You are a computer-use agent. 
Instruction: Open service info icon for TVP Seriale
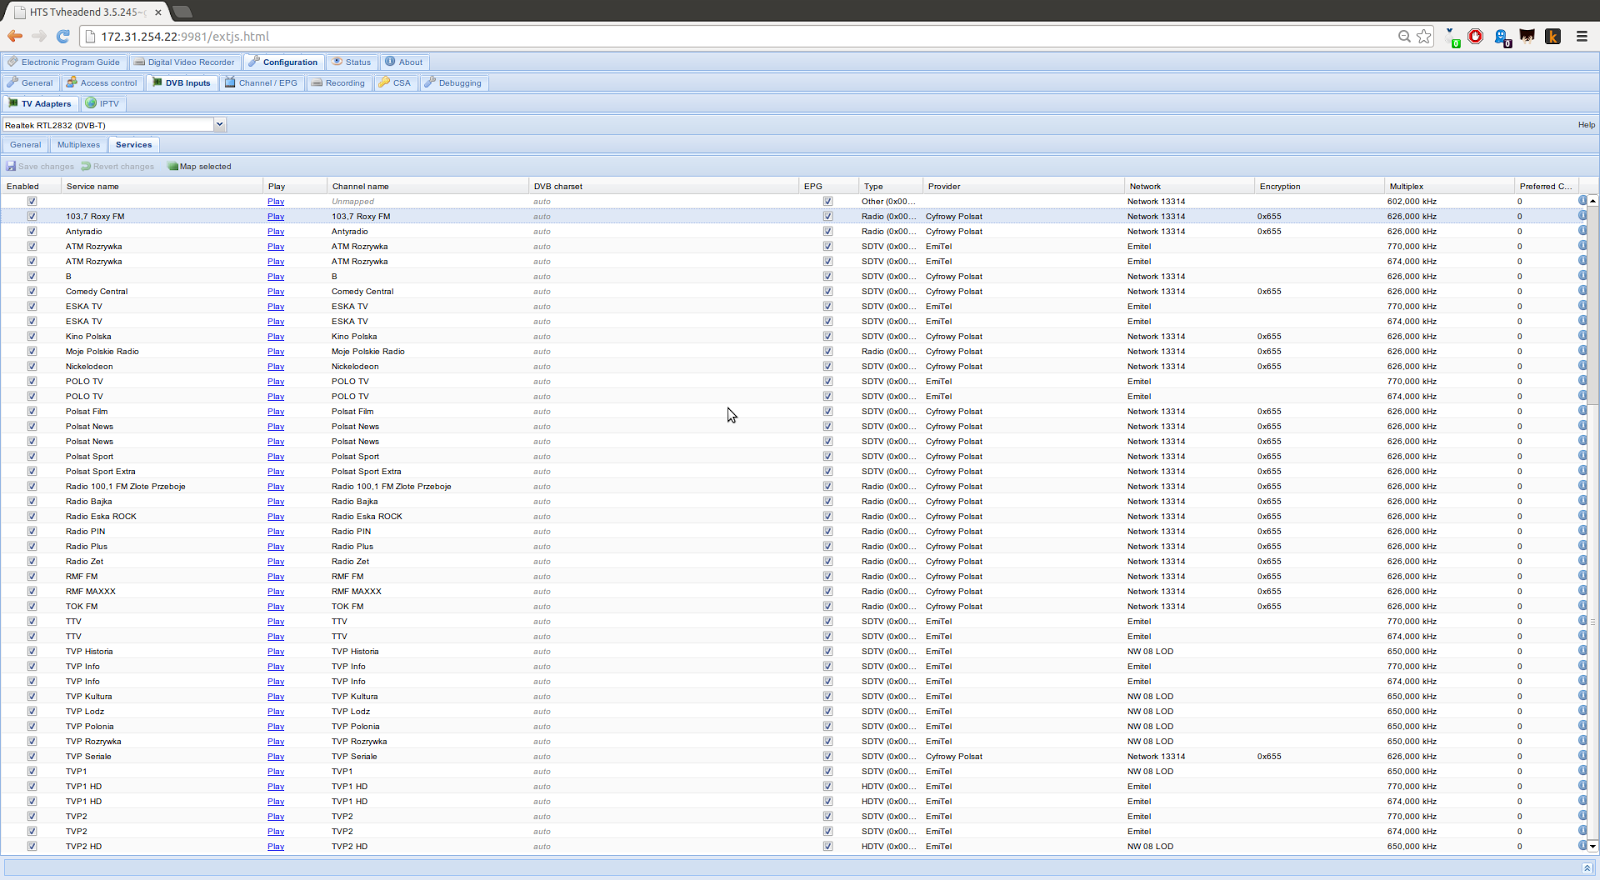click(x=1582, y=756)
